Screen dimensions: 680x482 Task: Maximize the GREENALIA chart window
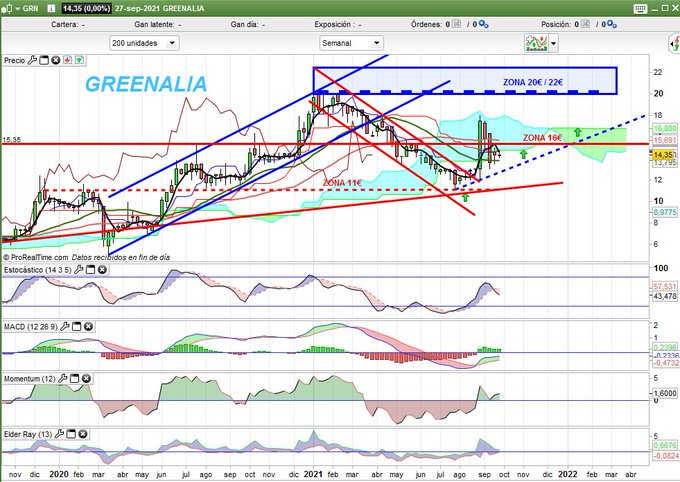click(666, 8)
